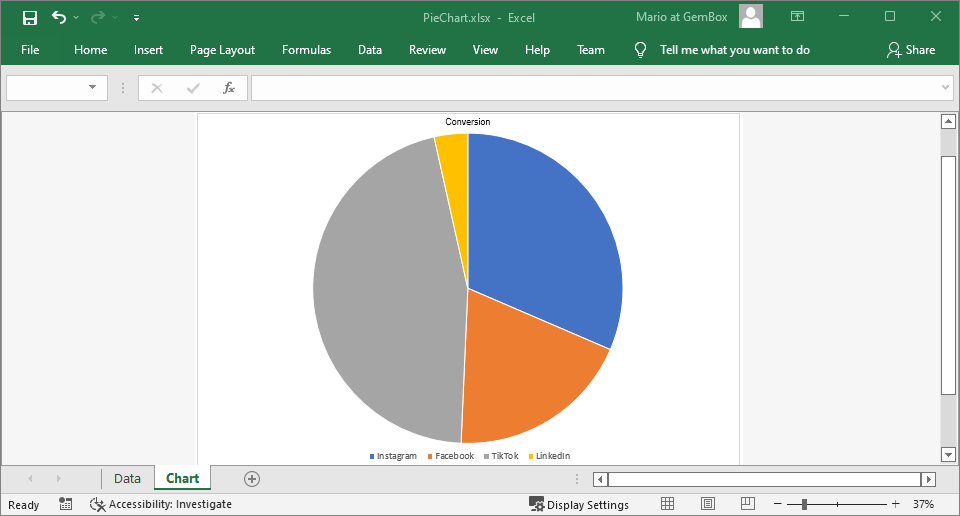
Task: Click the zoom slider handle
Action: 804,504
